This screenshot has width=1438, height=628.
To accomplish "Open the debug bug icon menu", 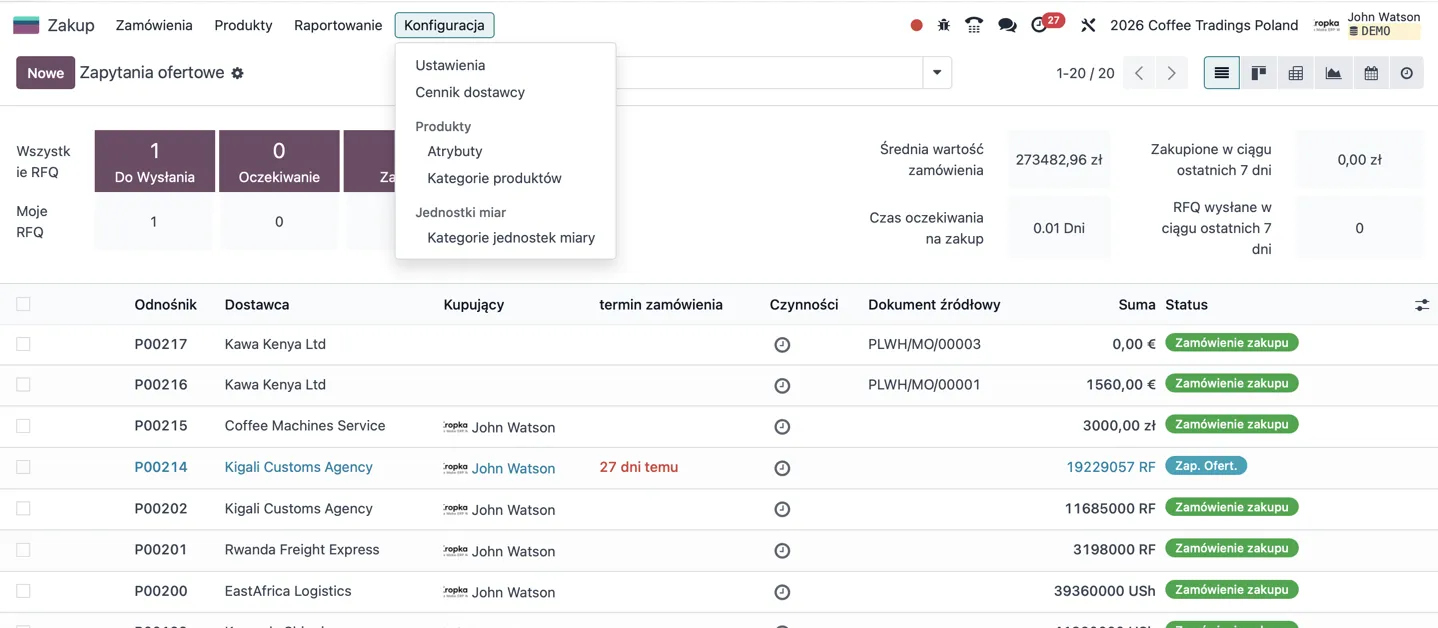I will (x=944, y=25).
